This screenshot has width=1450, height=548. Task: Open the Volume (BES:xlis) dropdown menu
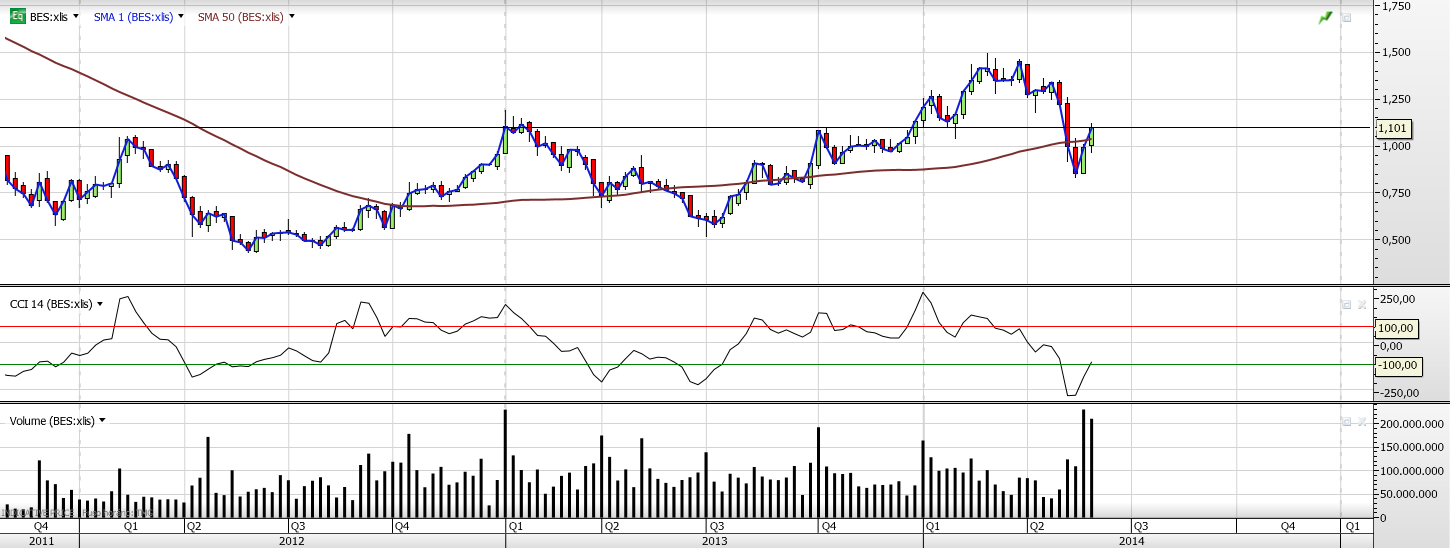point(102,421)
